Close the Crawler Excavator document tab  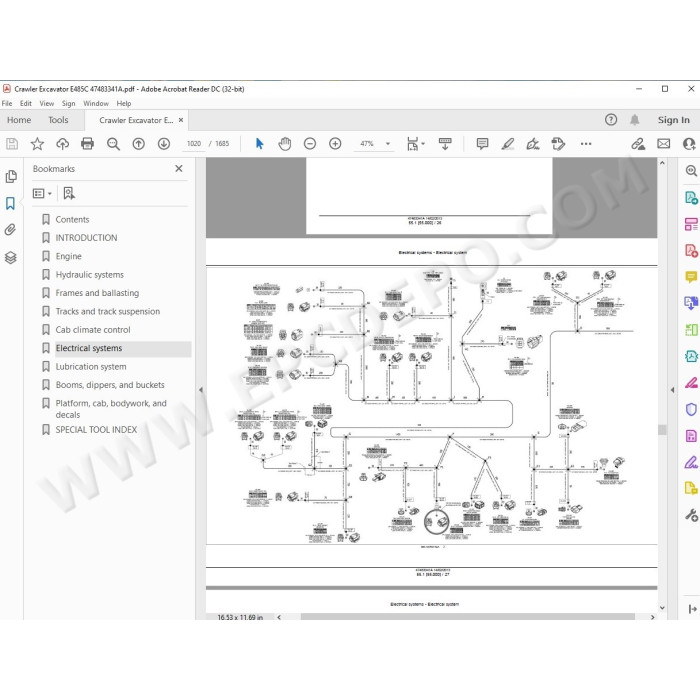181,120
